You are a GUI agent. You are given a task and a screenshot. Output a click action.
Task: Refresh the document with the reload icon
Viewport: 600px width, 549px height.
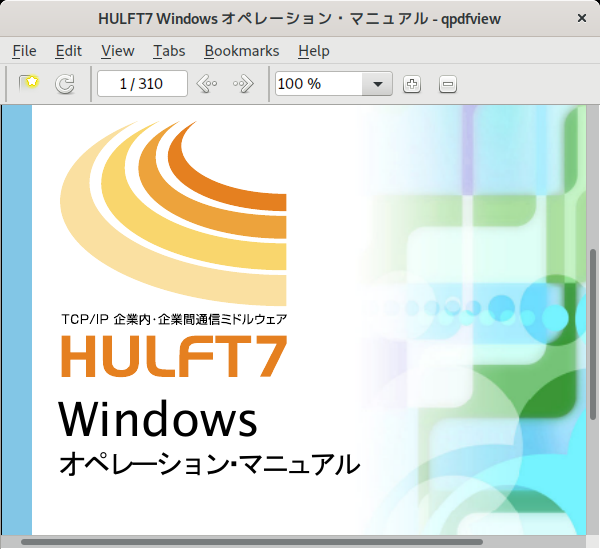[64, 84]
